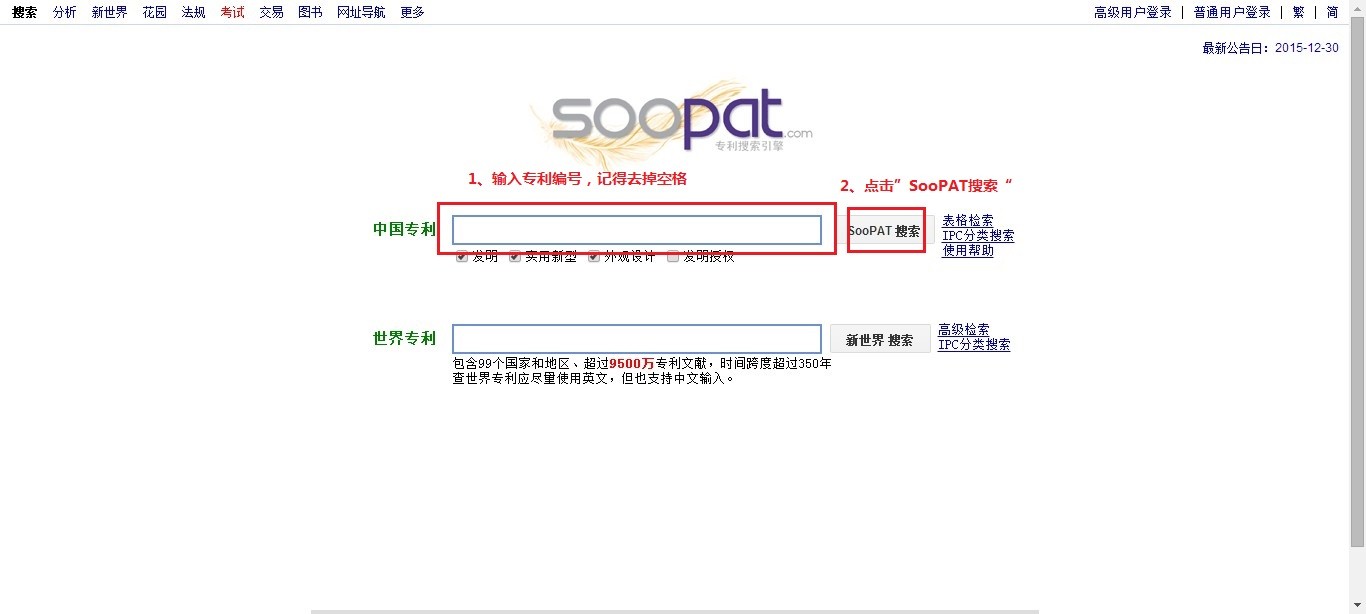This screenshot has height=614, width=1366.
Task: Toggle the 外观设计 checkbox
Action: pos(593,257)
